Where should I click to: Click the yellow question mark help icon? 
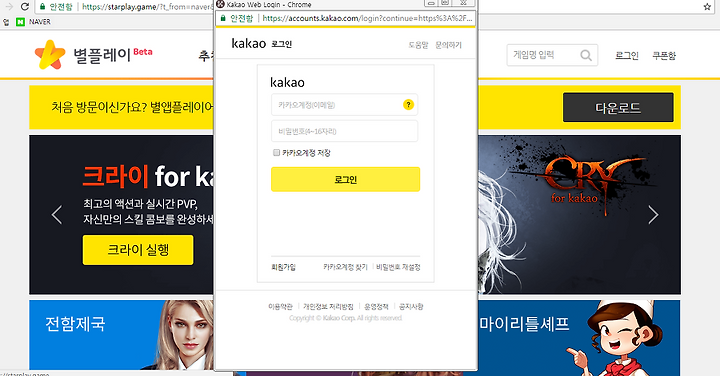tap(408, 105)
